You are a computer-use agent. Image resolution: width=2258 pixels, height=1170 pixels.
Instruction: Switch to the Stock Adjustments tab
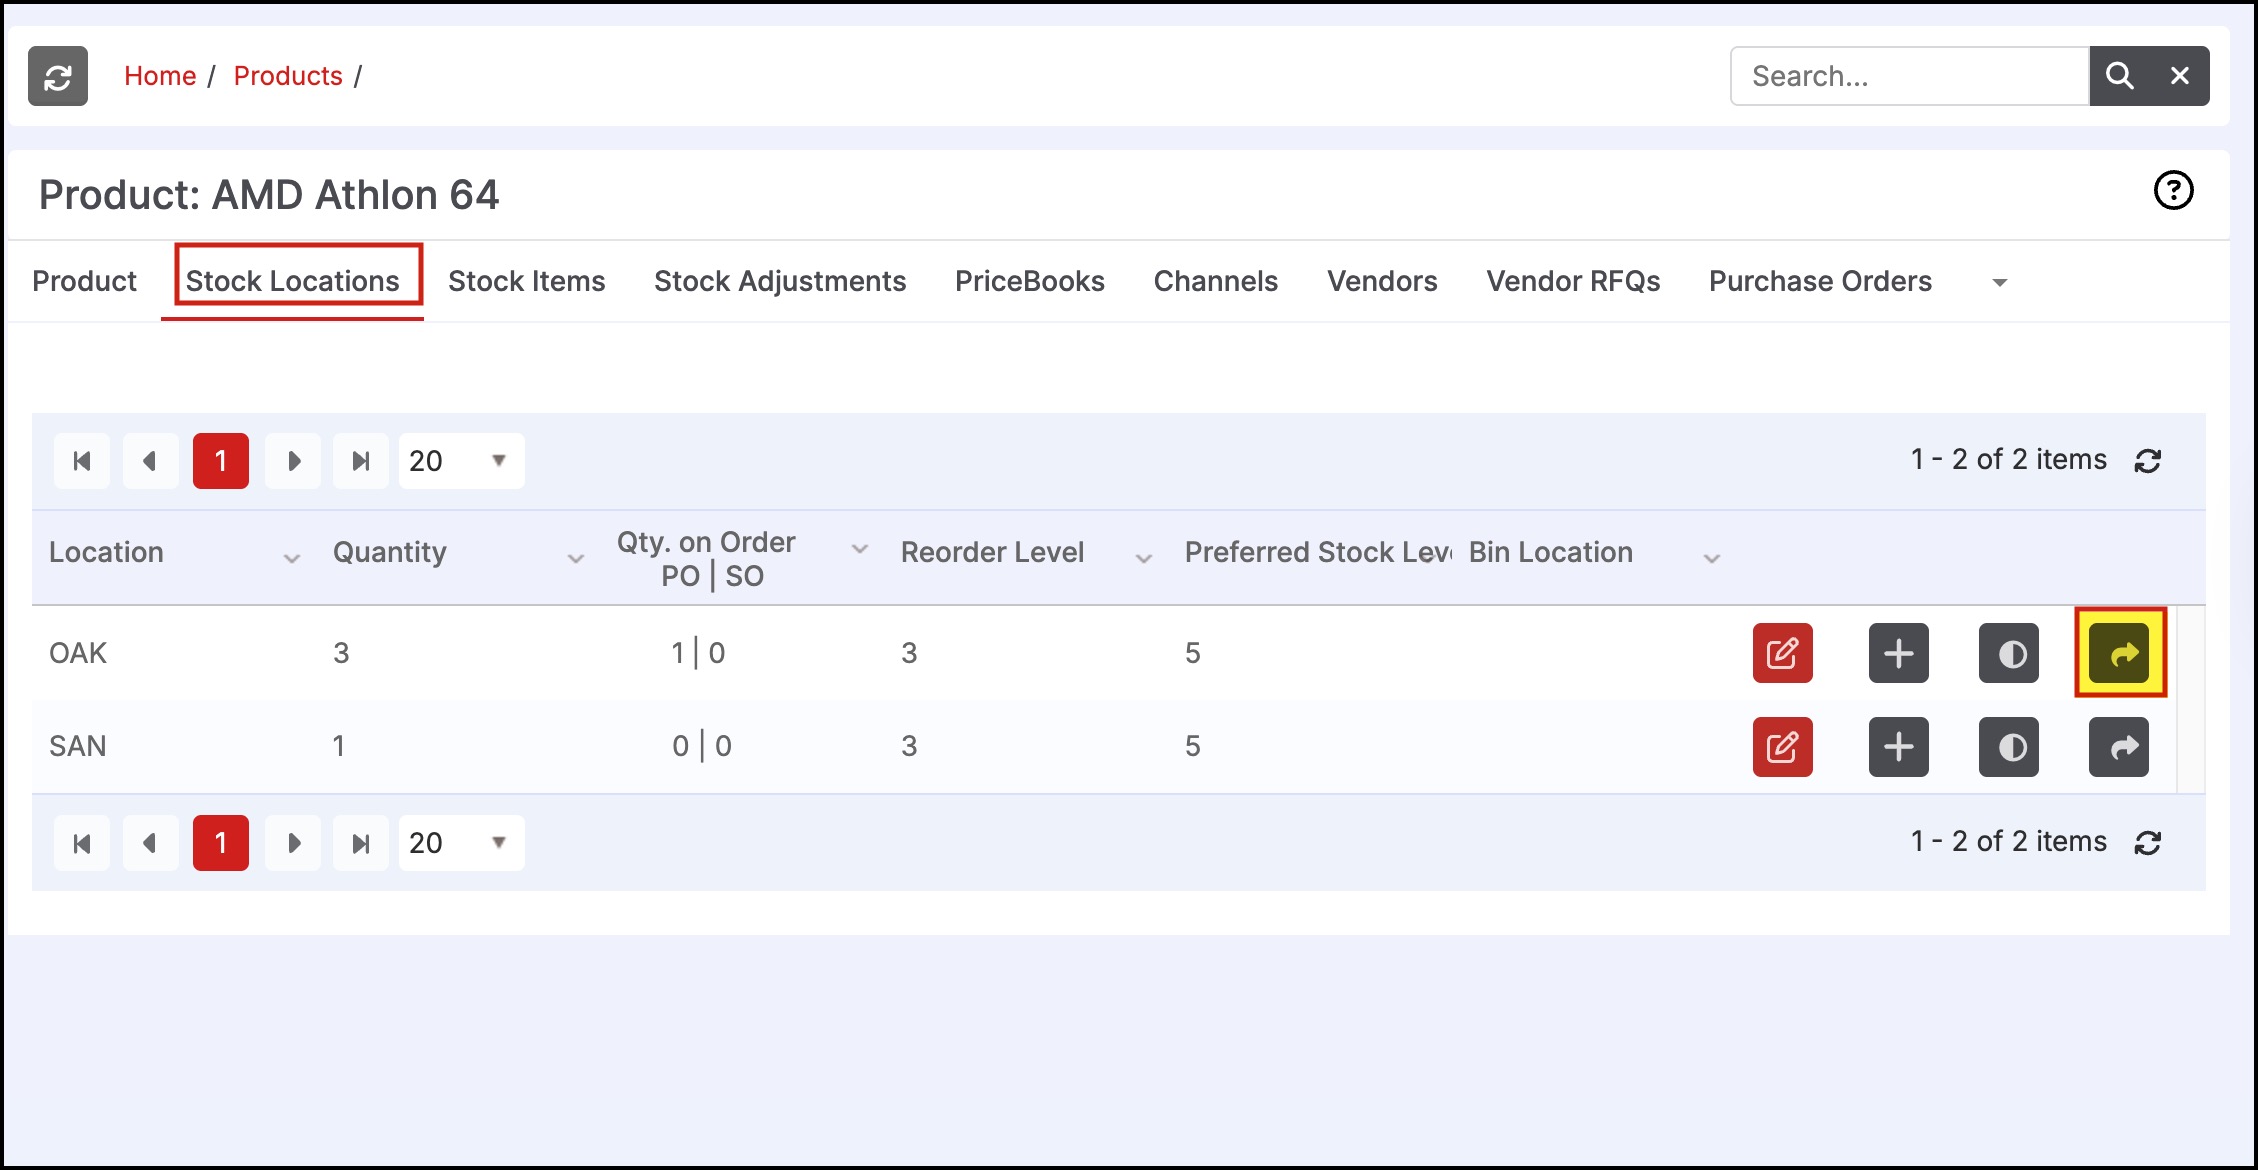point(780,281)
